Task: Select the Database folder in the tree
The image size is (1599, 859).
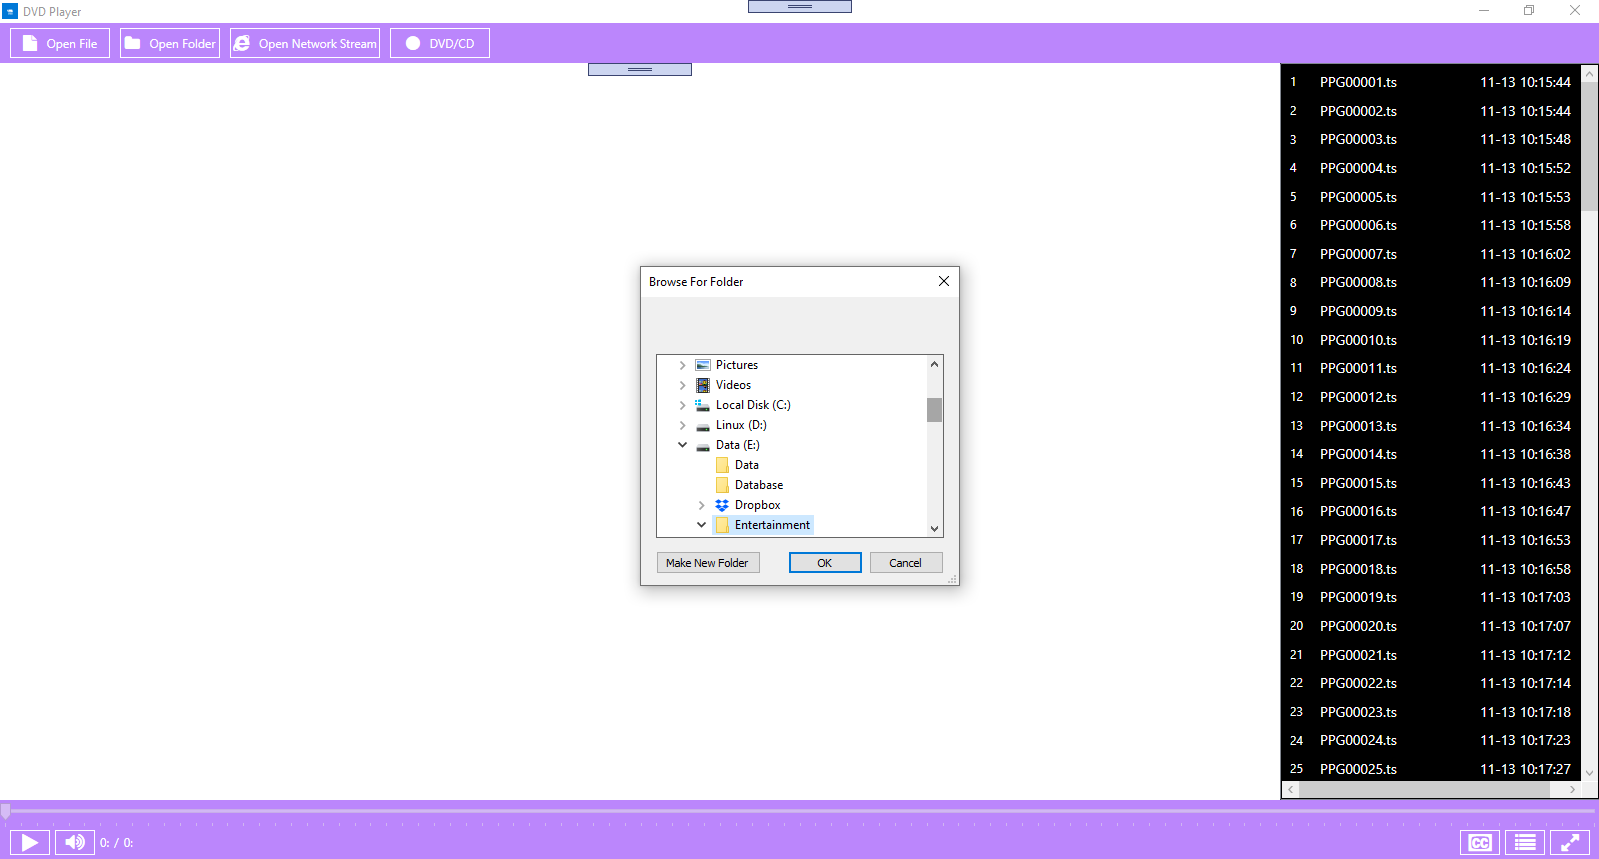Action: point(758,485)
